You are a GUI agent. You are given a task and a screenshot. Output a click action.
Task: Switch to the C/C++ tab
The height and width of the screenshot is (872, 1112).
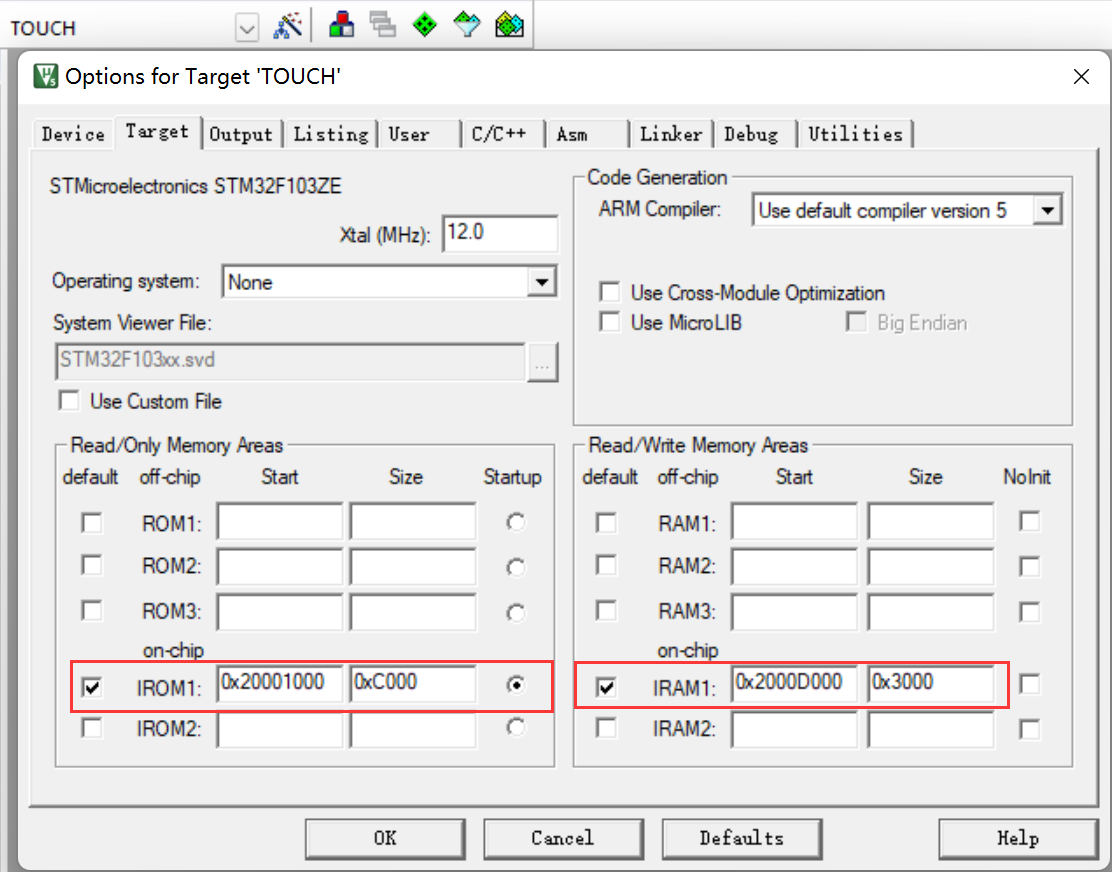[500, 134]
